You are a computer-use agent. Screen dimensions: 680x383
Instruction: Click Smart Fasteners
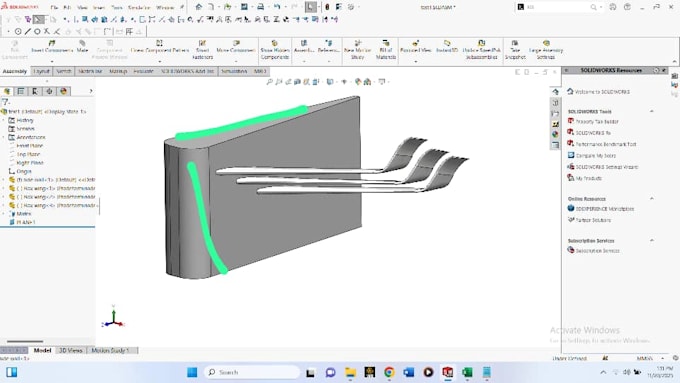pos(203,50)
